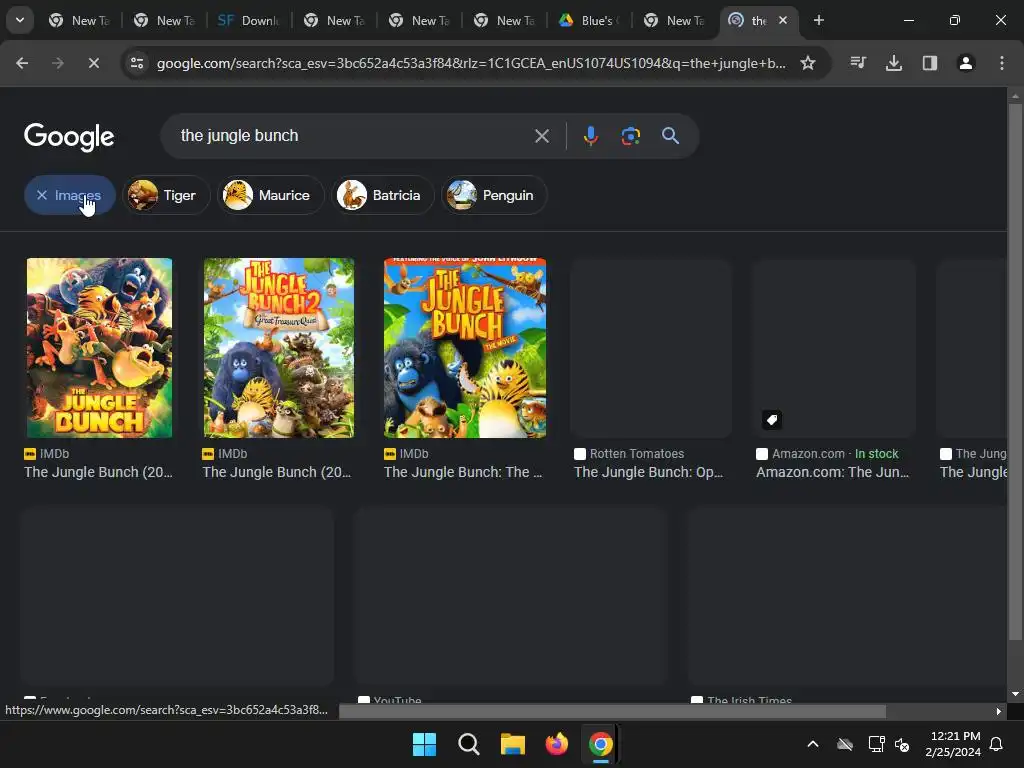Open the tab search dropdown arrow
The height and width of the screenshot is (768, 1024).
[20, 20]
